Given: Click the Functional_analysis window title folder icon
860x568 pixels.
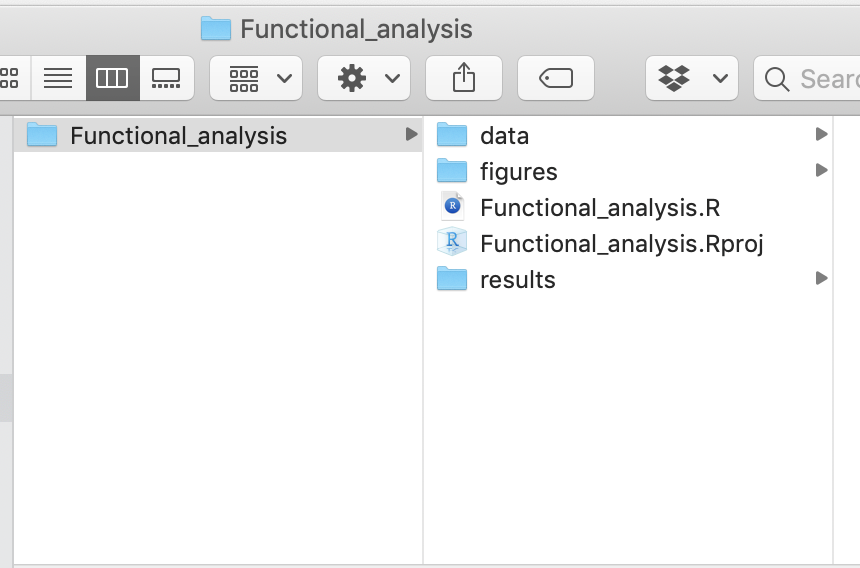Looking at the screenshot, I should pos(216,29).
